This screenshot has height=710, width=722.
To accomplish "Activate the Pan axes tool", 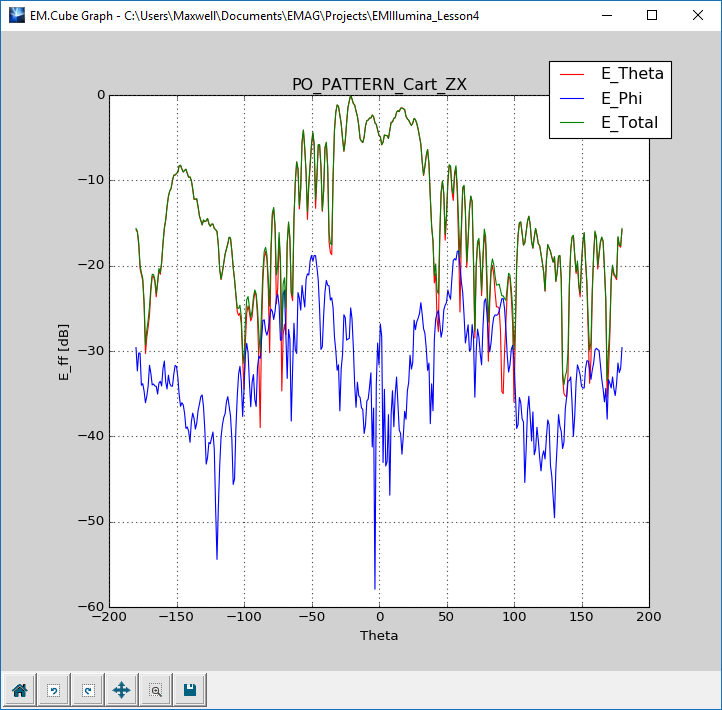I will click(122, 690).
